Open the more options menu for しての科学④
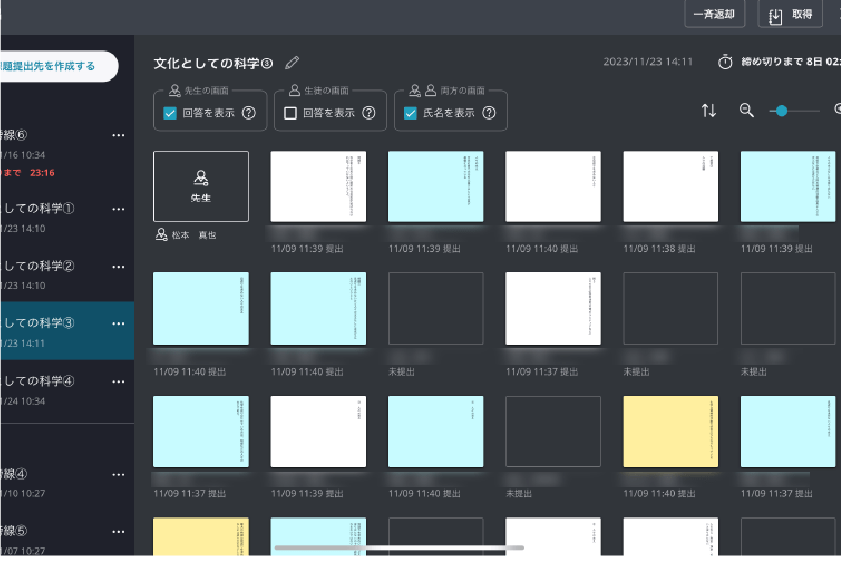Image resolution: width=841 pixels, height=561 pixels. pyautogui.click(x=118, y=381)
